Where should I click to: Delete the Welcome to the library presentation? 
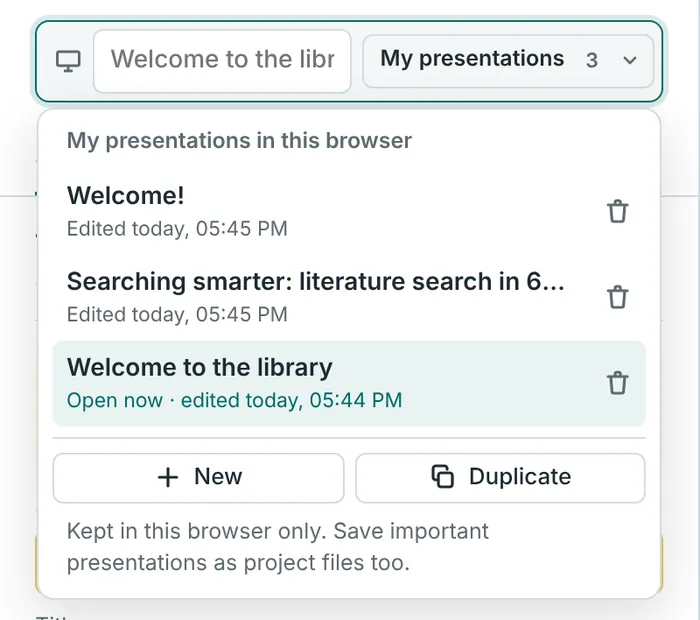tap(617, 383)
